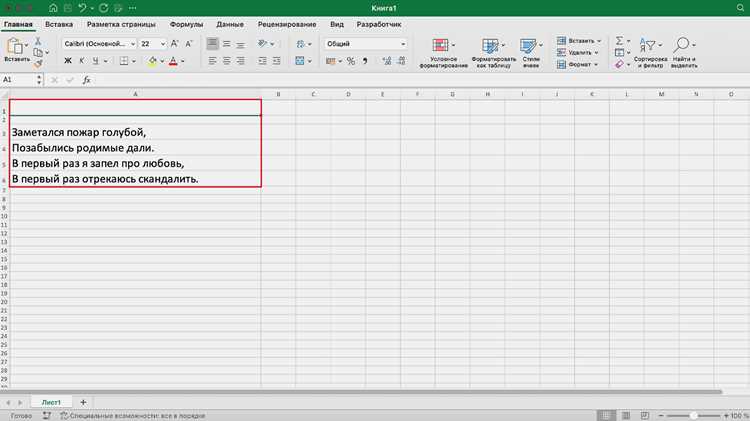Click the Home icon in title bar
The height and width of the screenshot is (421, 750).
coord(53,8)
